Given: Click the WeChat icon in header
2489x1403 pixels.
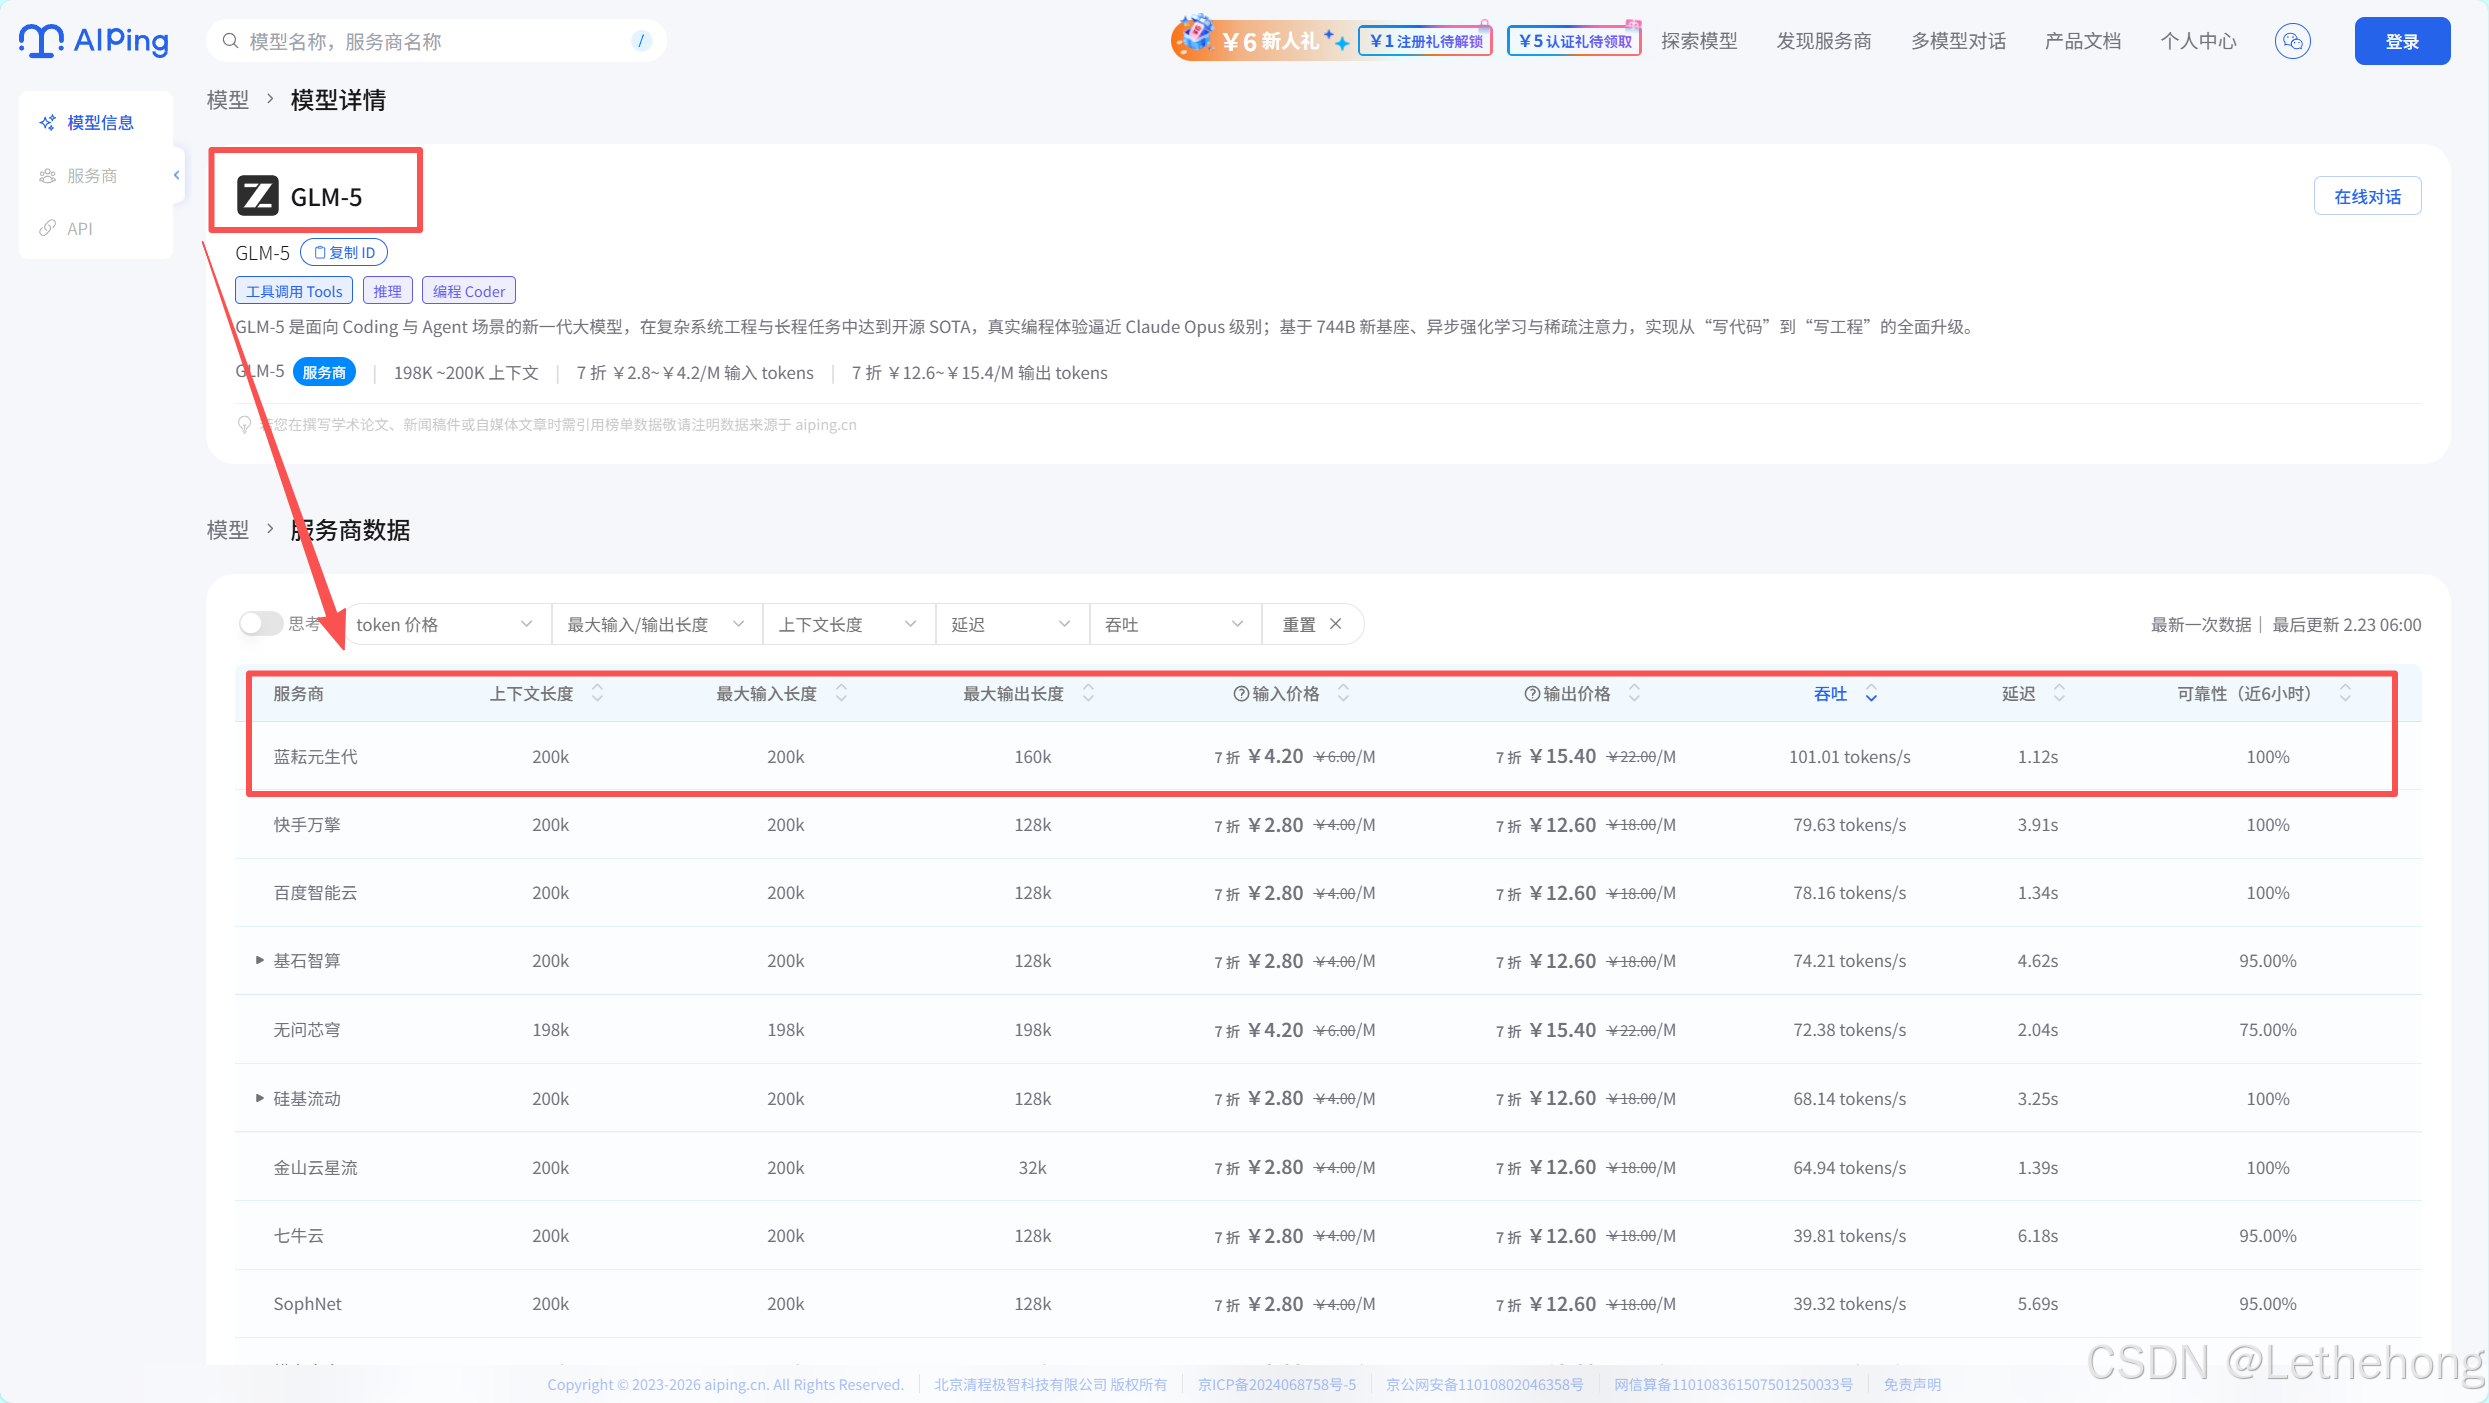Looking at the screenshot, I should click(x=2292, y=41).
